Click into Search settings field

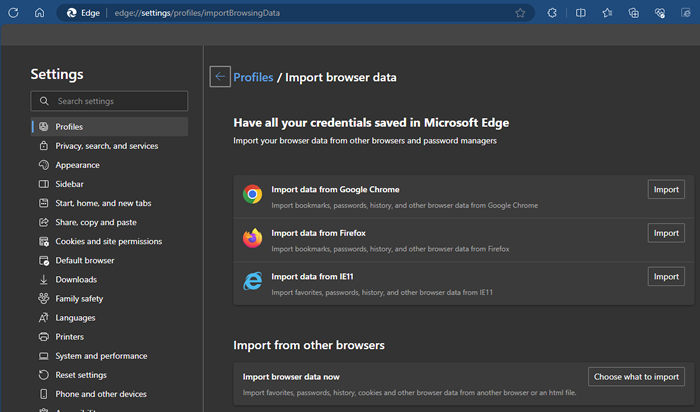pos(109,101)
